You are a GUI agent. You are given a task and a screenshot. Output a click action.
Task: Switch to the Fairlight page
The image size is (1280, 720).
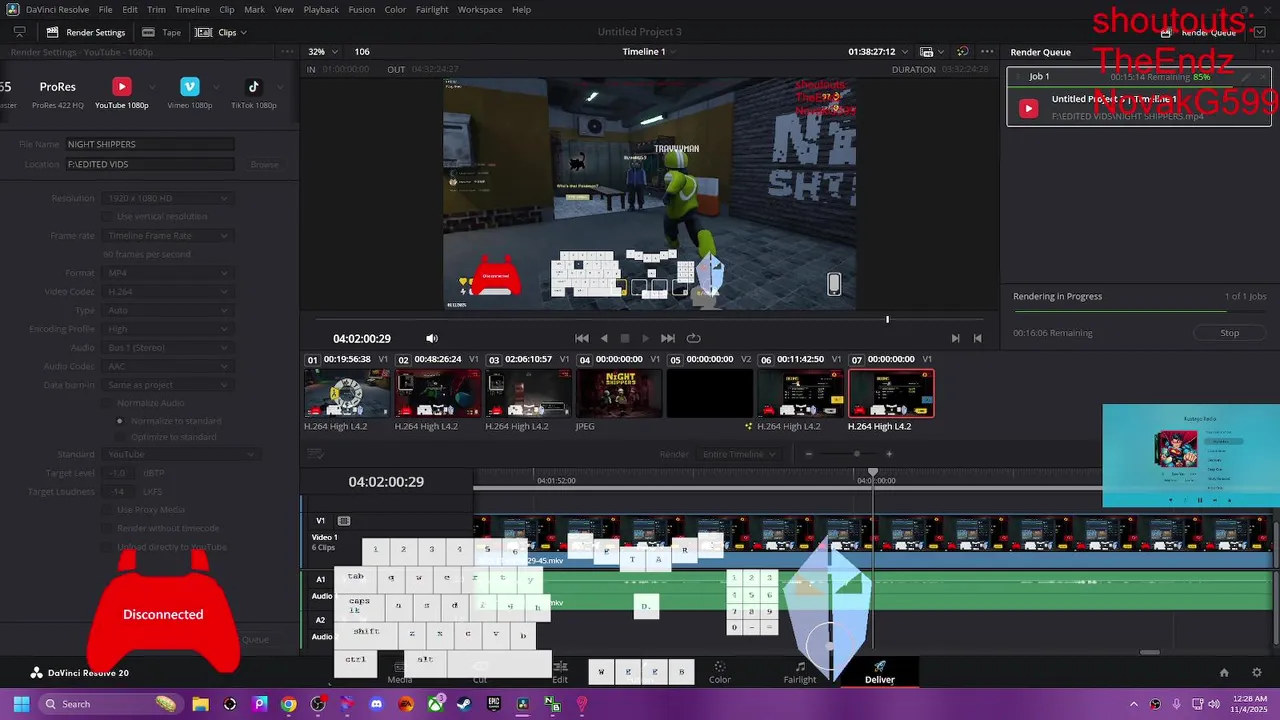pos(800,673)
